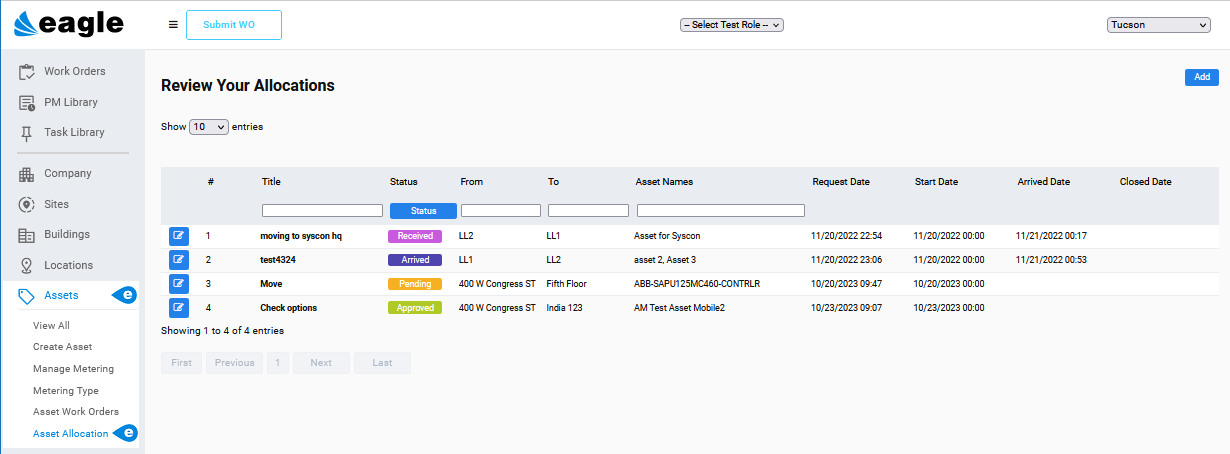Click 'AM Test Asset Mobile2' asset name

680,308
